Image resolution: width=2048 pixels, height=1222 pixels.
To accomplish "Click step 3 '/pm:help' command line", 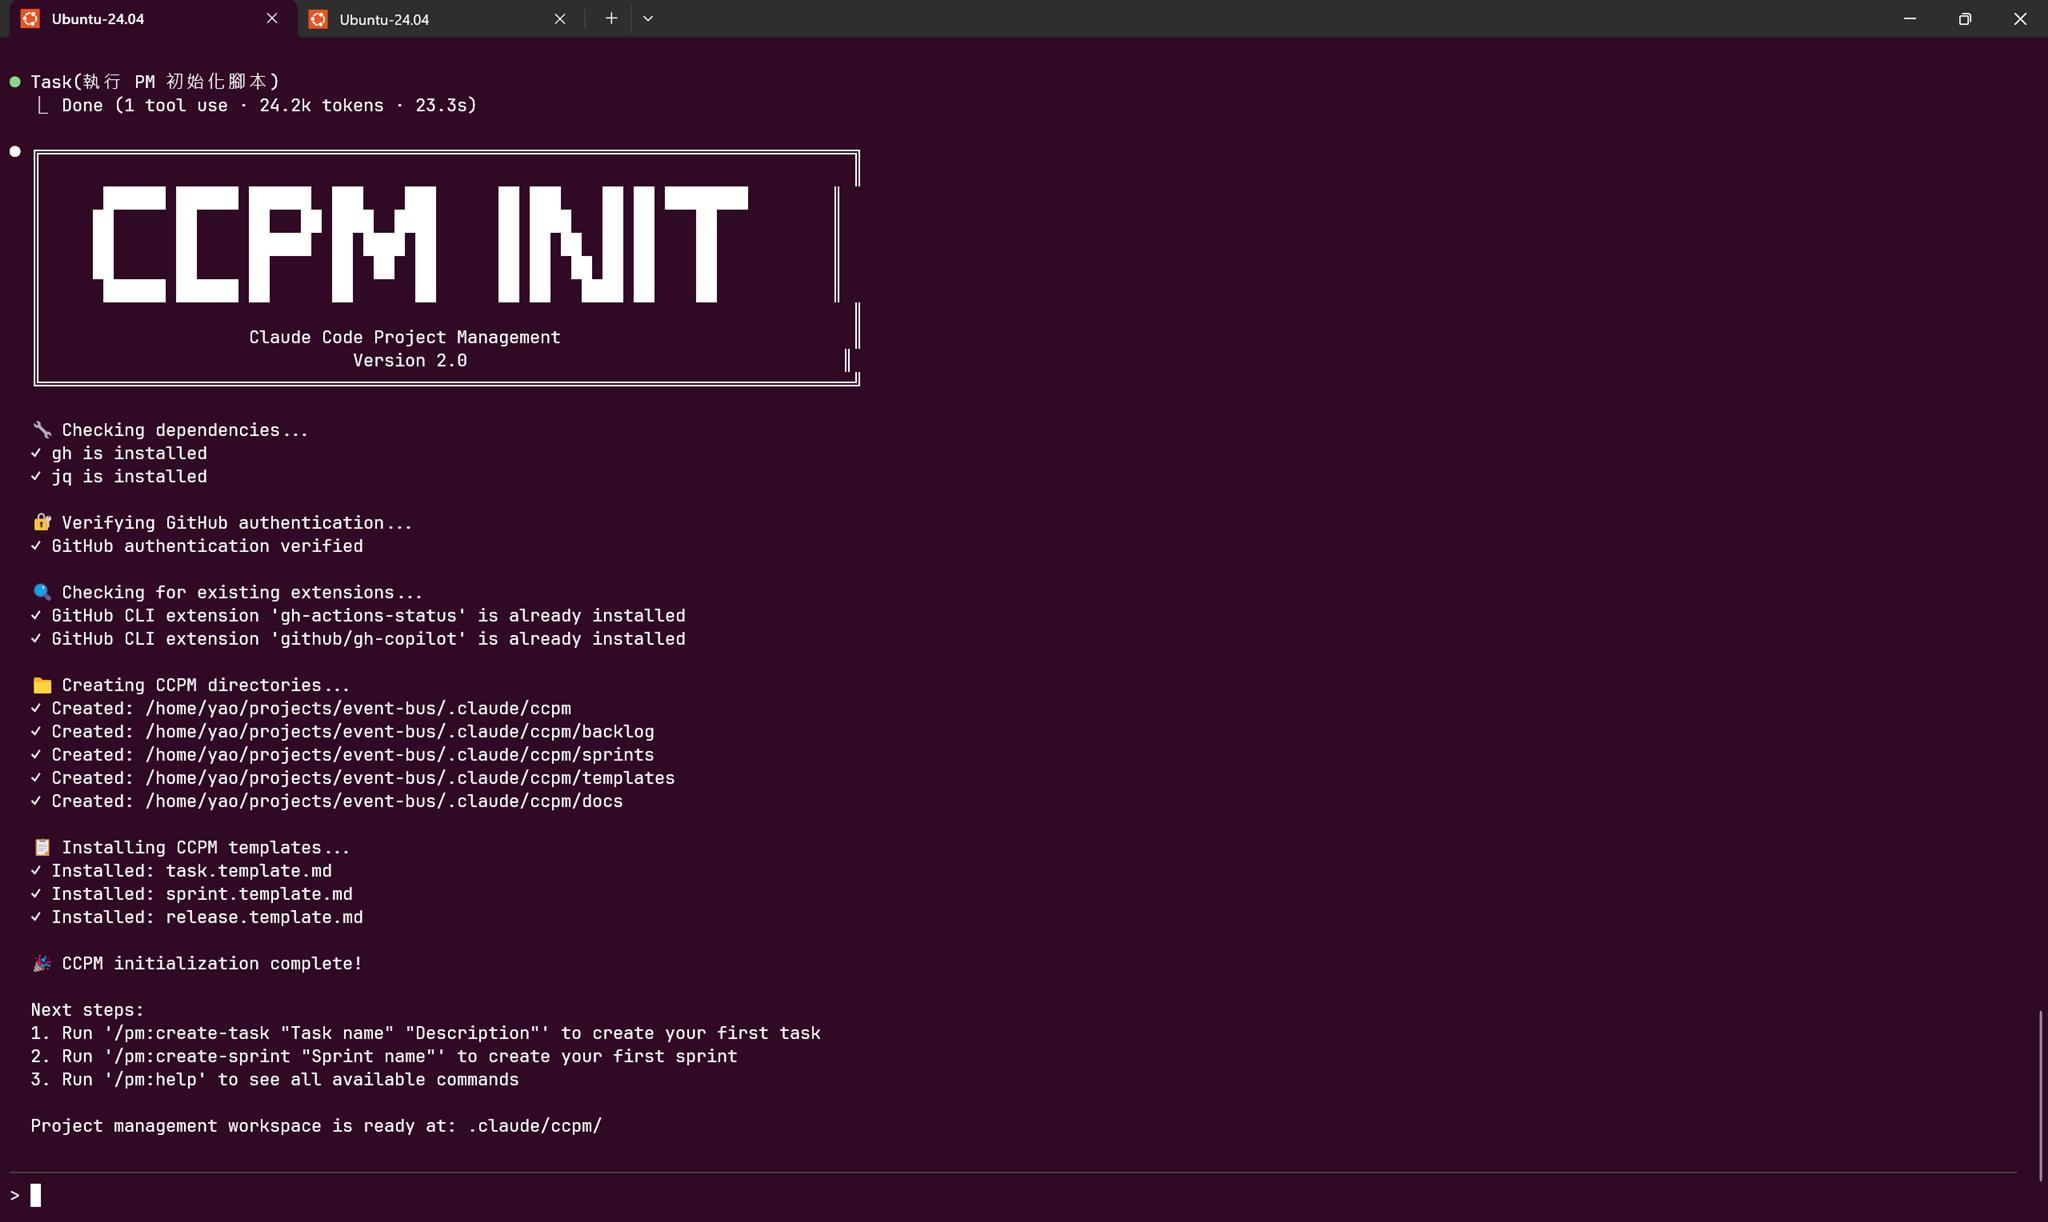I will coord(275,1079).
